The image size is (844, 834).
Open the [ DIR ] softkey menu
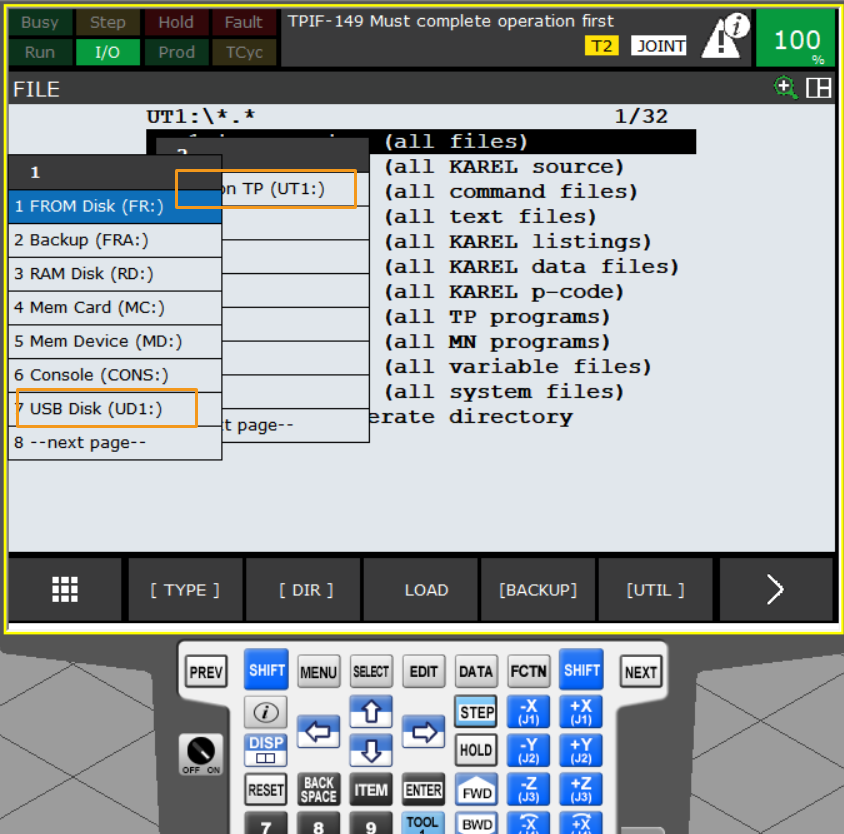pyautogui.click(x=306, y=590)
